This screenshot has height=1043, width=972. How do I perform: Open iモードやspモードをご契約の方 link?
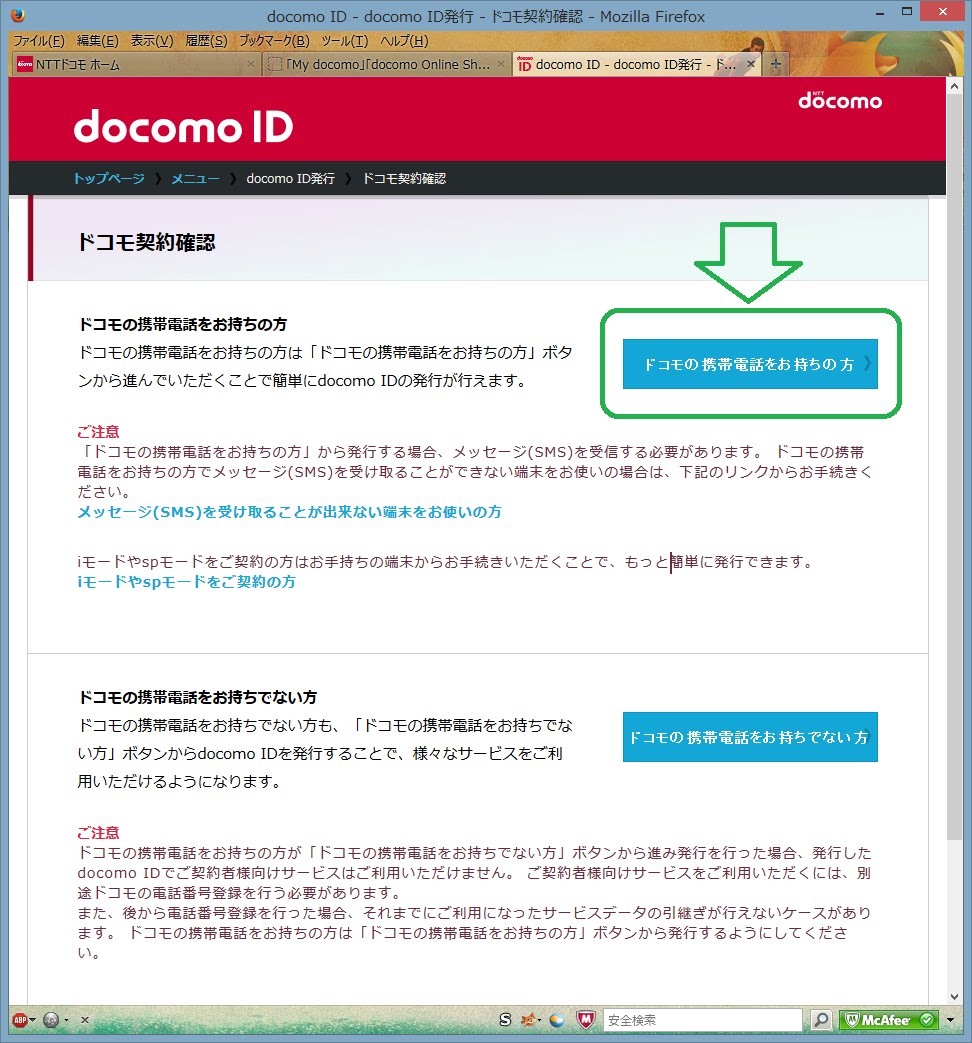pyautogui.click(x=186, y=581)
